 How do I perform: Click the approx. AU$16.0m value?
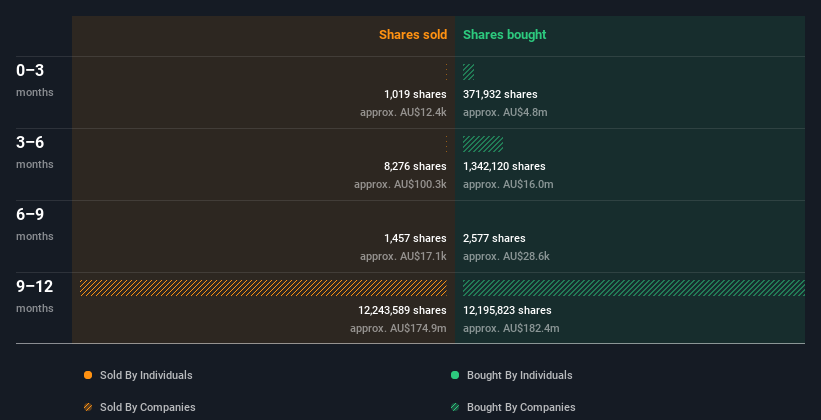pos(508,184)
